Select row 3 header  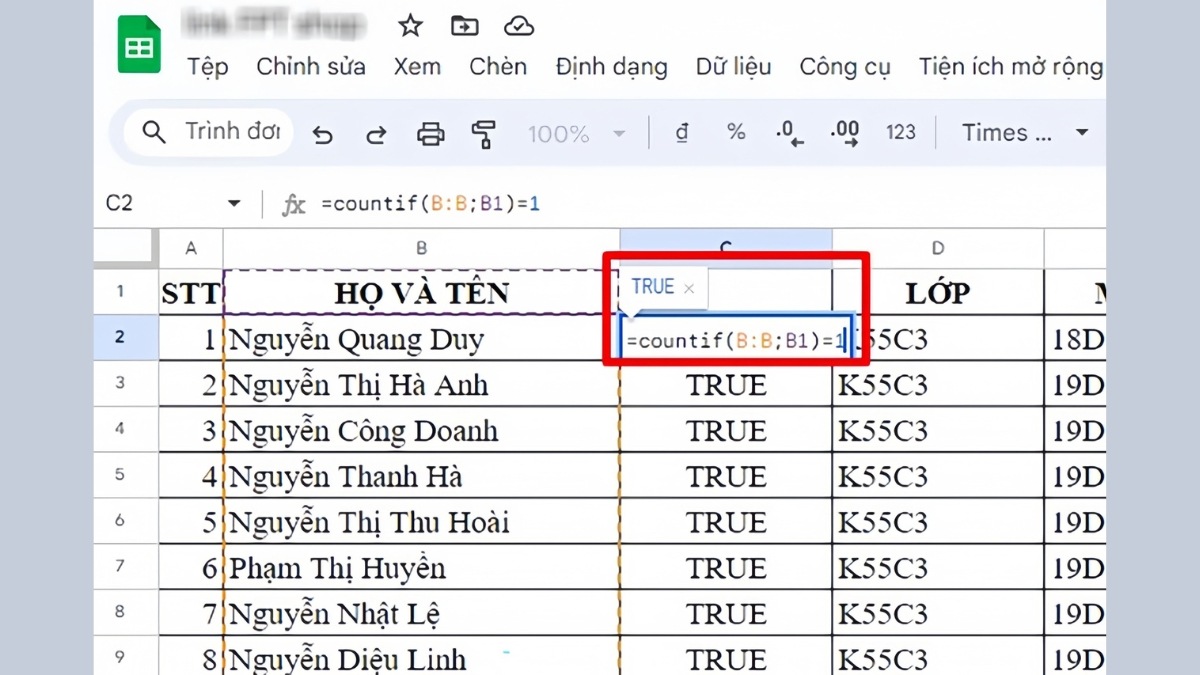(x=121, y=384)
